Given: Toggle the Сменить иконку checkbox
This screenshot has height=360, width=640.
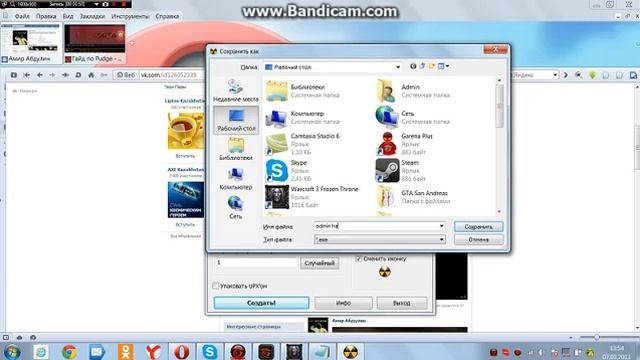Looking at the screenshot, I should coord(358,259).
